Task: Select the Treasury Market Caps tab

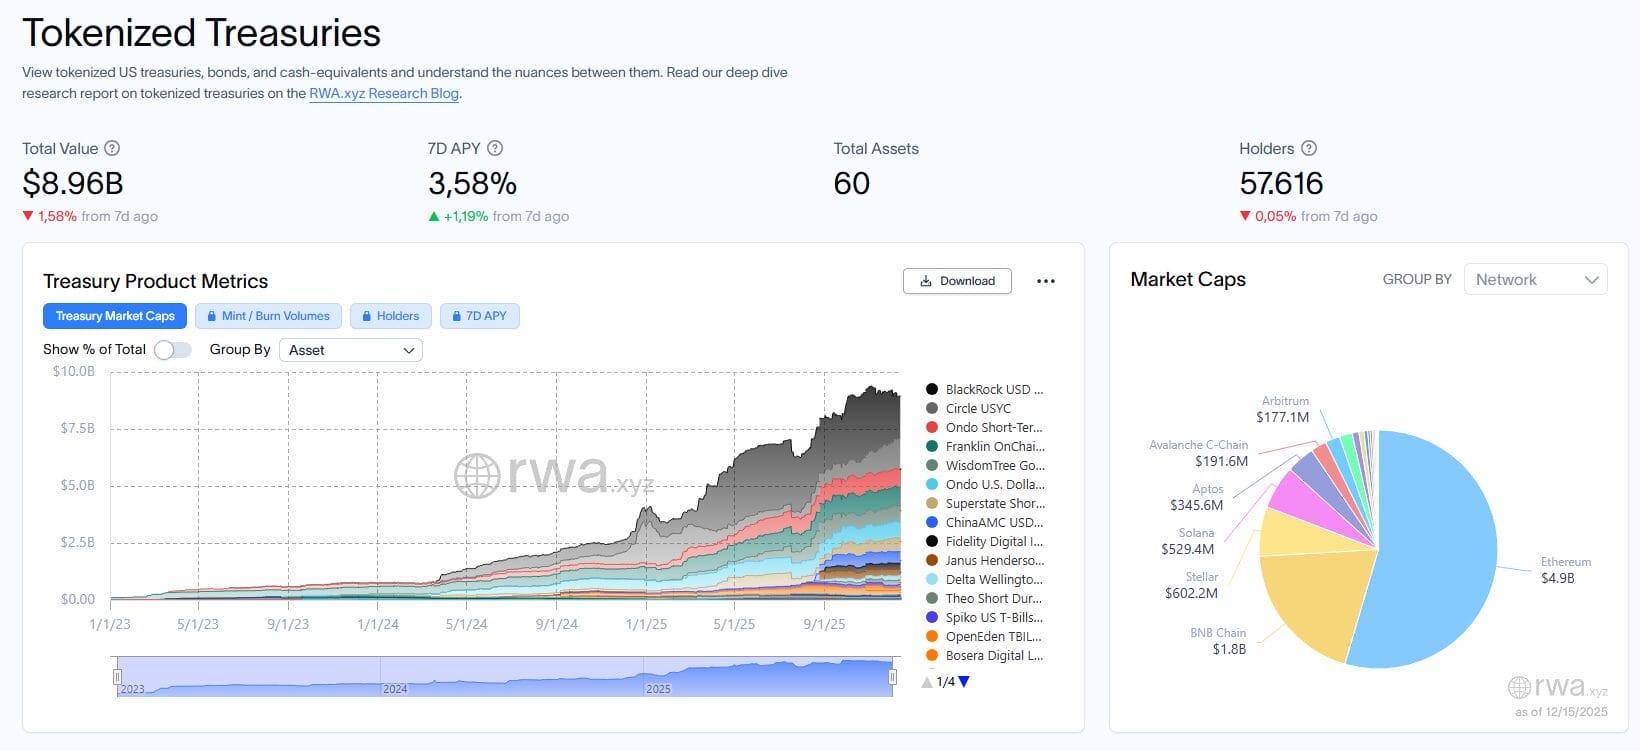Action: 115,316
